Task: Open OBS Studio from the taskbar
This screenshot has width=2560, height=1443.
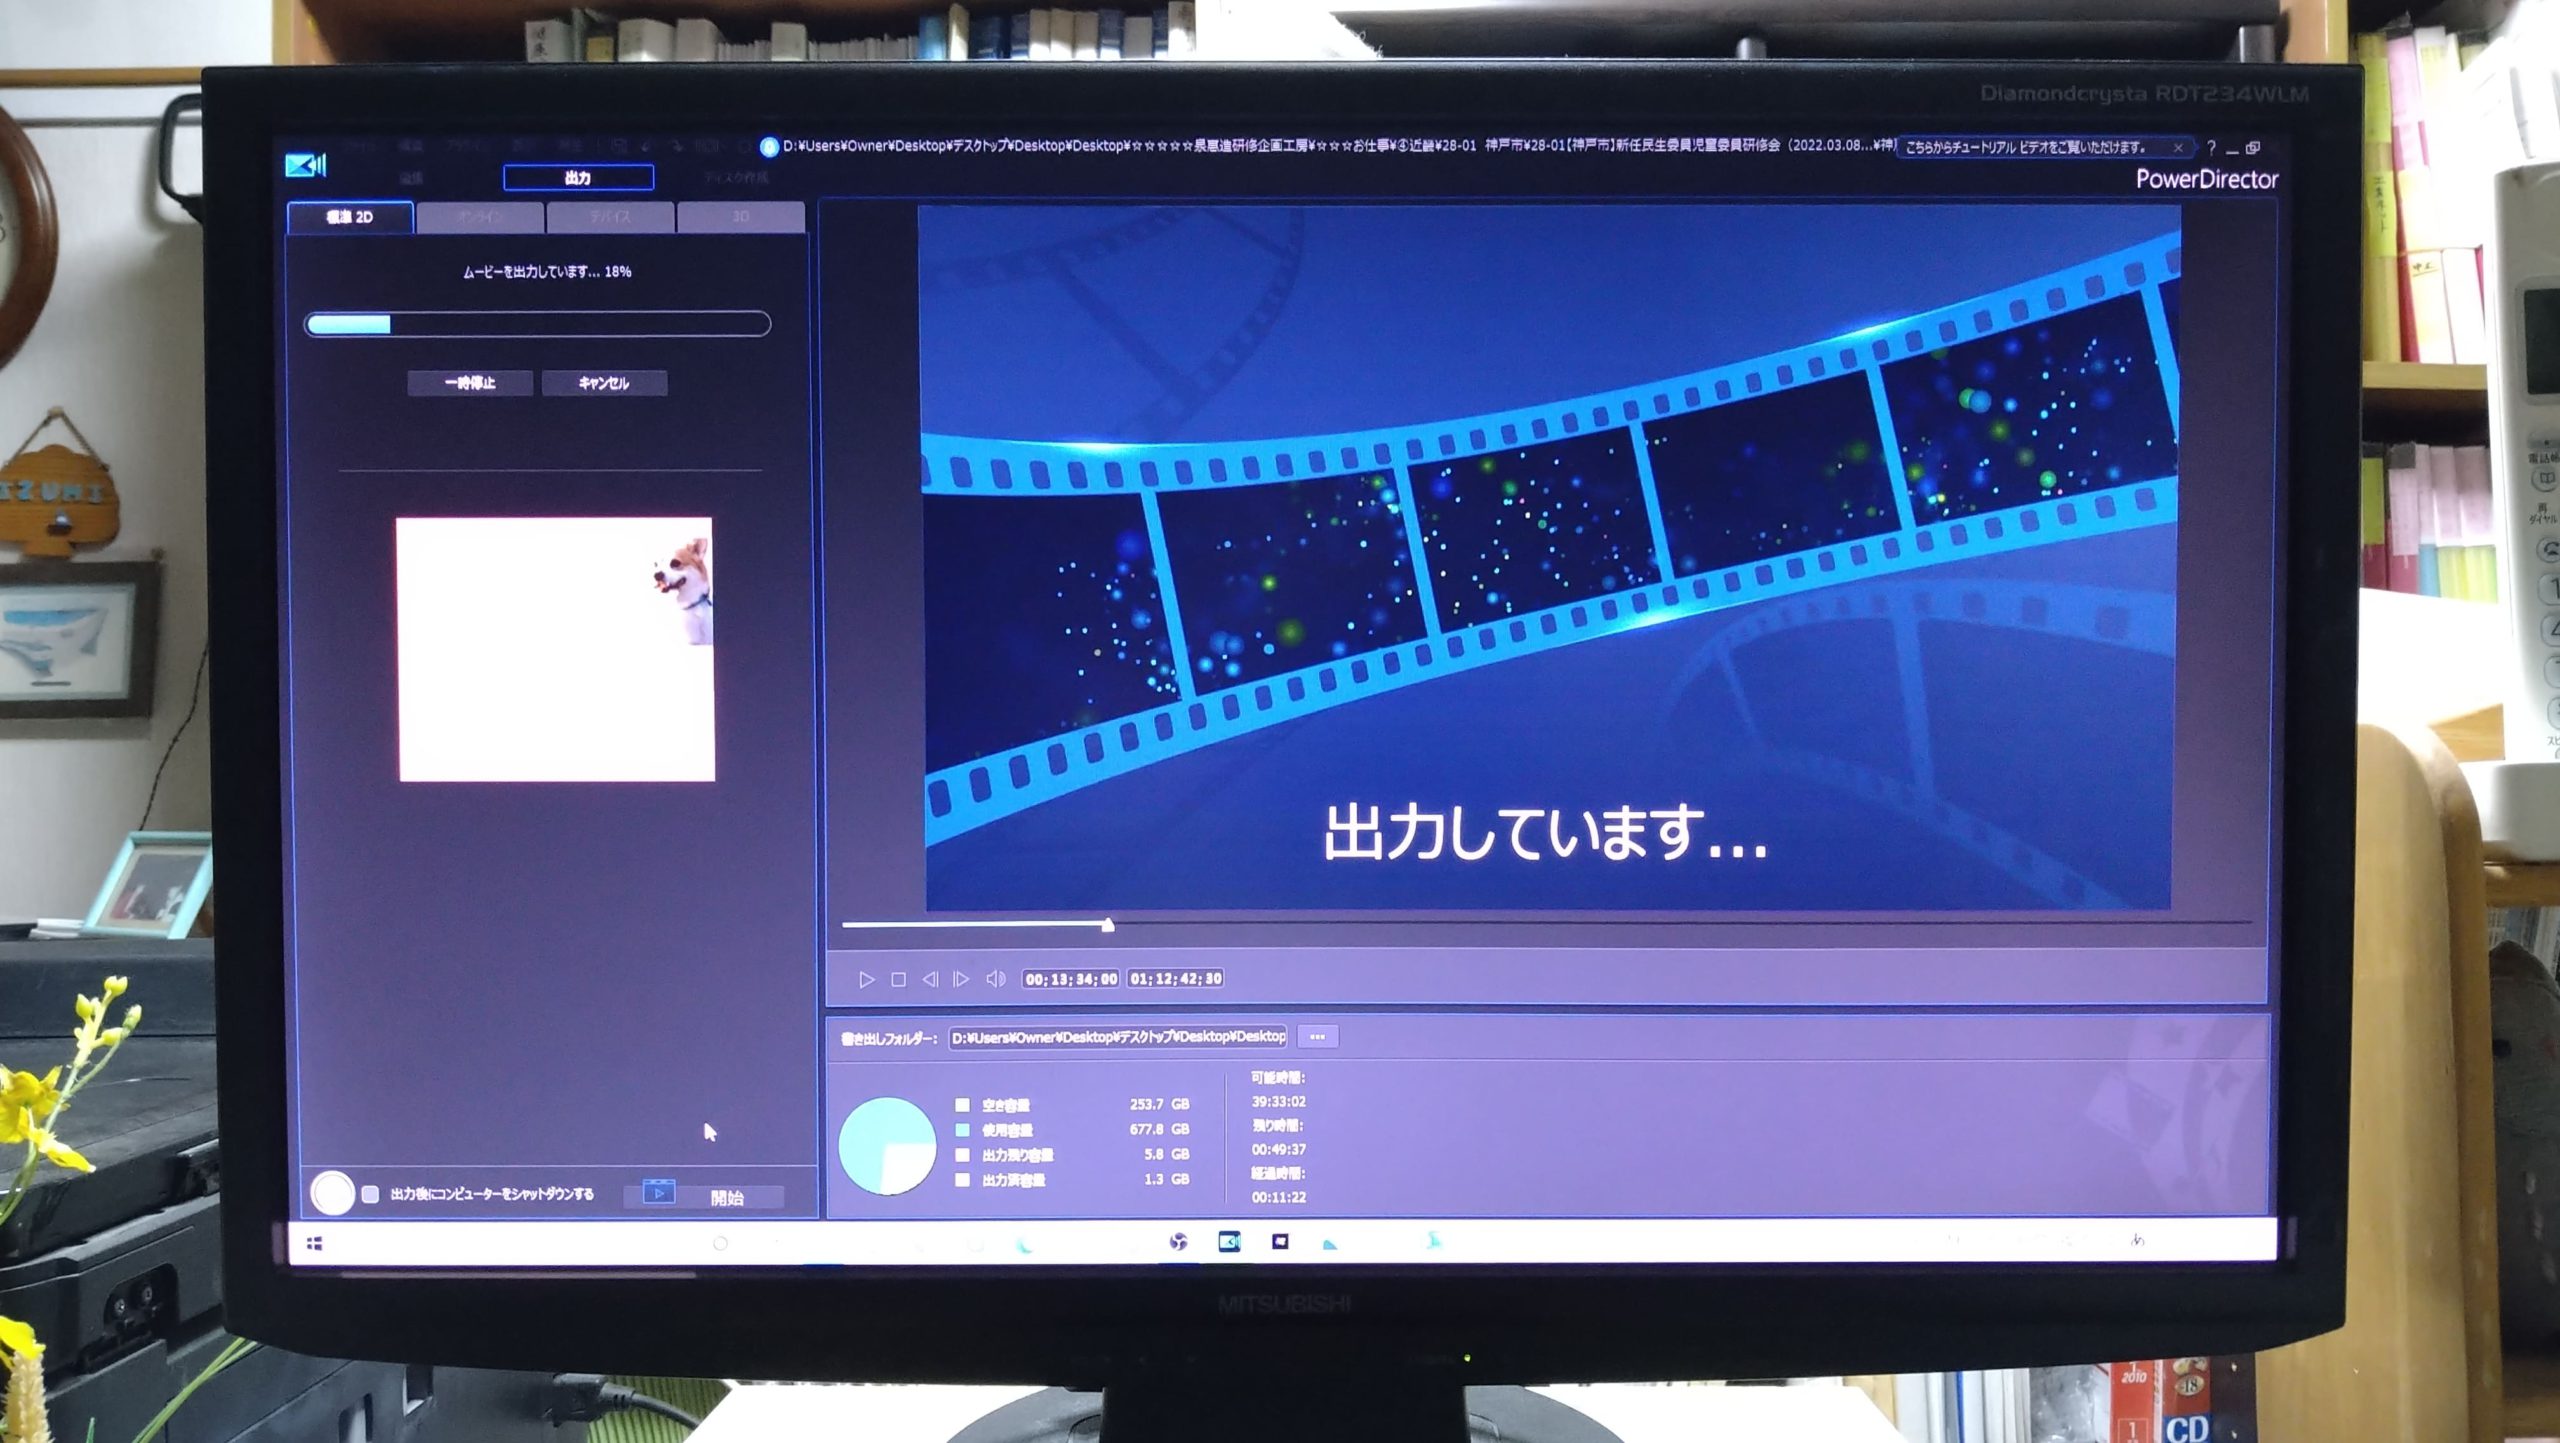Action: 1179,1242
